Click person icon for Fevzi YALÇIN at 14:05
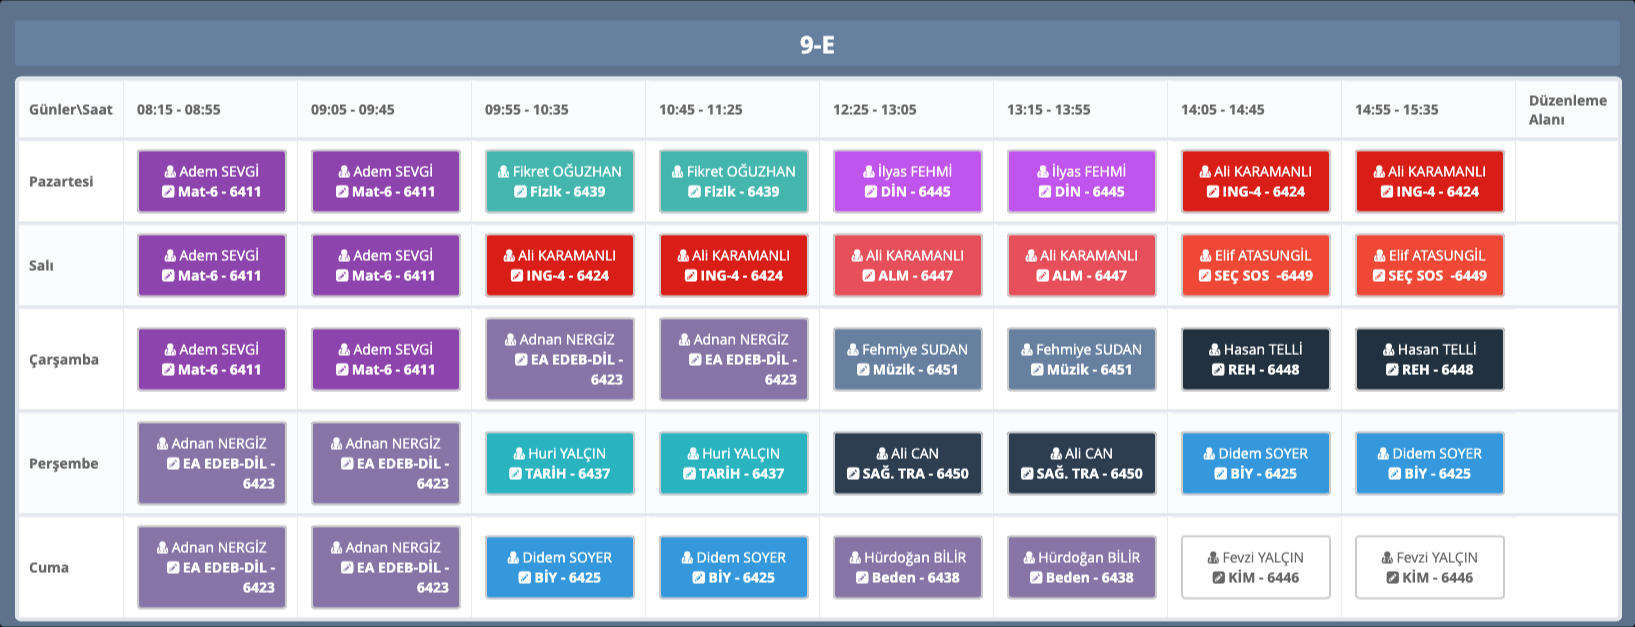Viewport: 1635px width, 627px height. pos(1213,558)
